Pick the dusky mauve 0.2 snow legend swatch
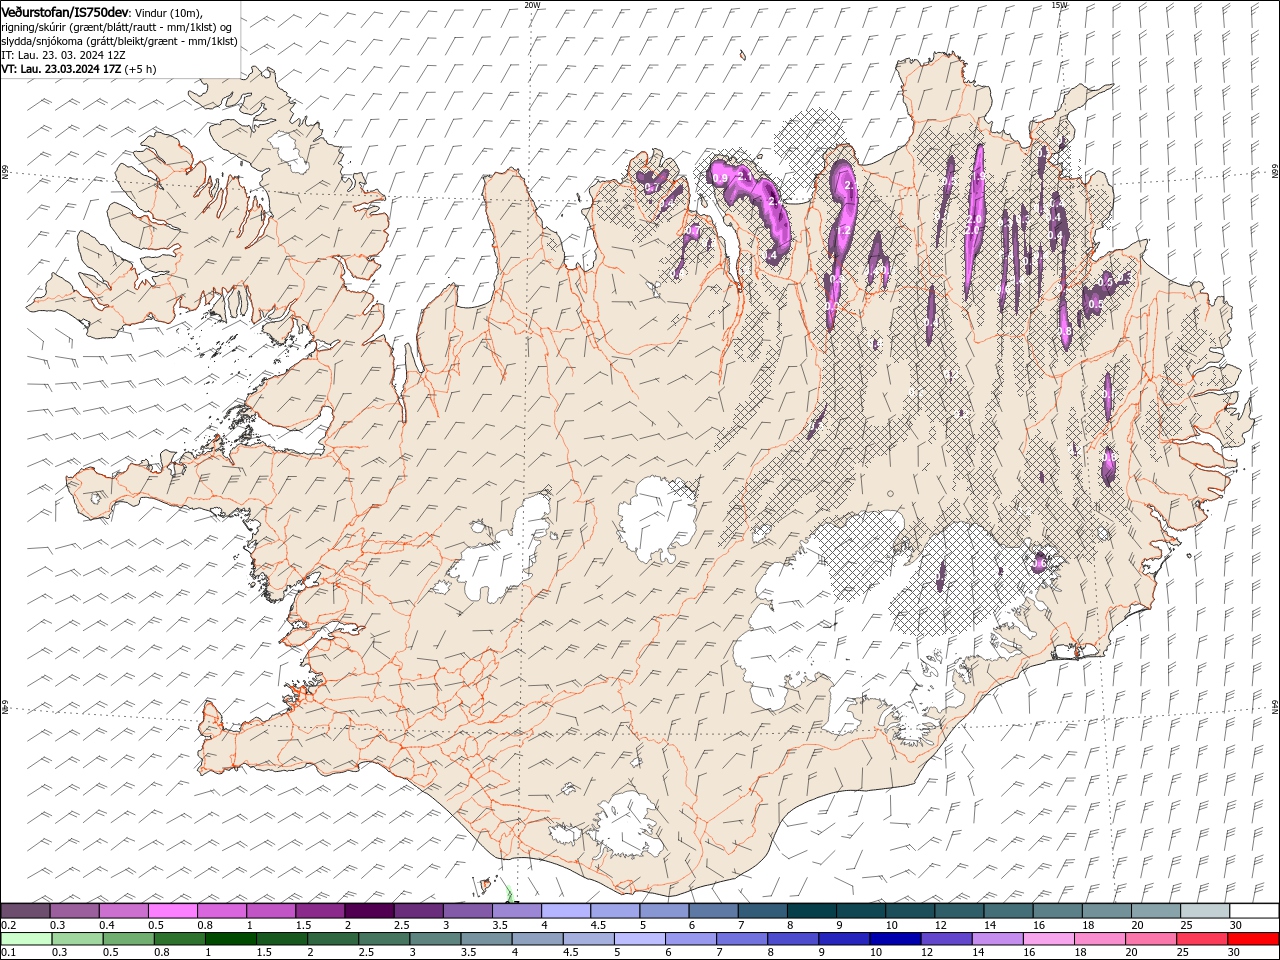This screenshot has width=1280, height=960. (x=25, y=911)
